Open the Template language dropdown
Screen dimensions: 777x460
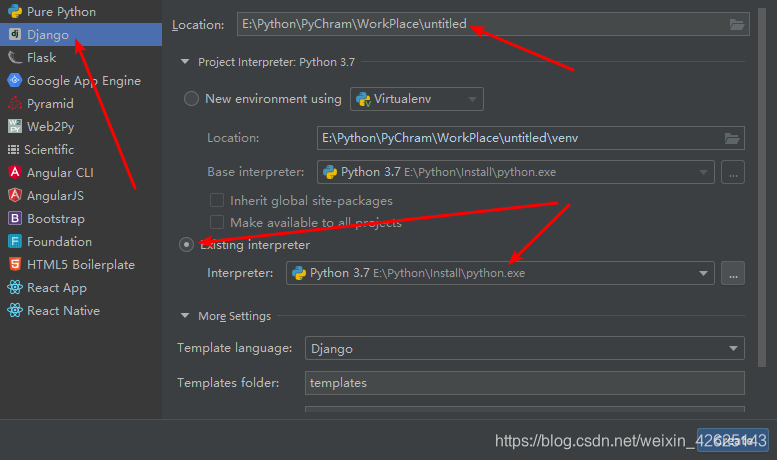tap(525, 348)
